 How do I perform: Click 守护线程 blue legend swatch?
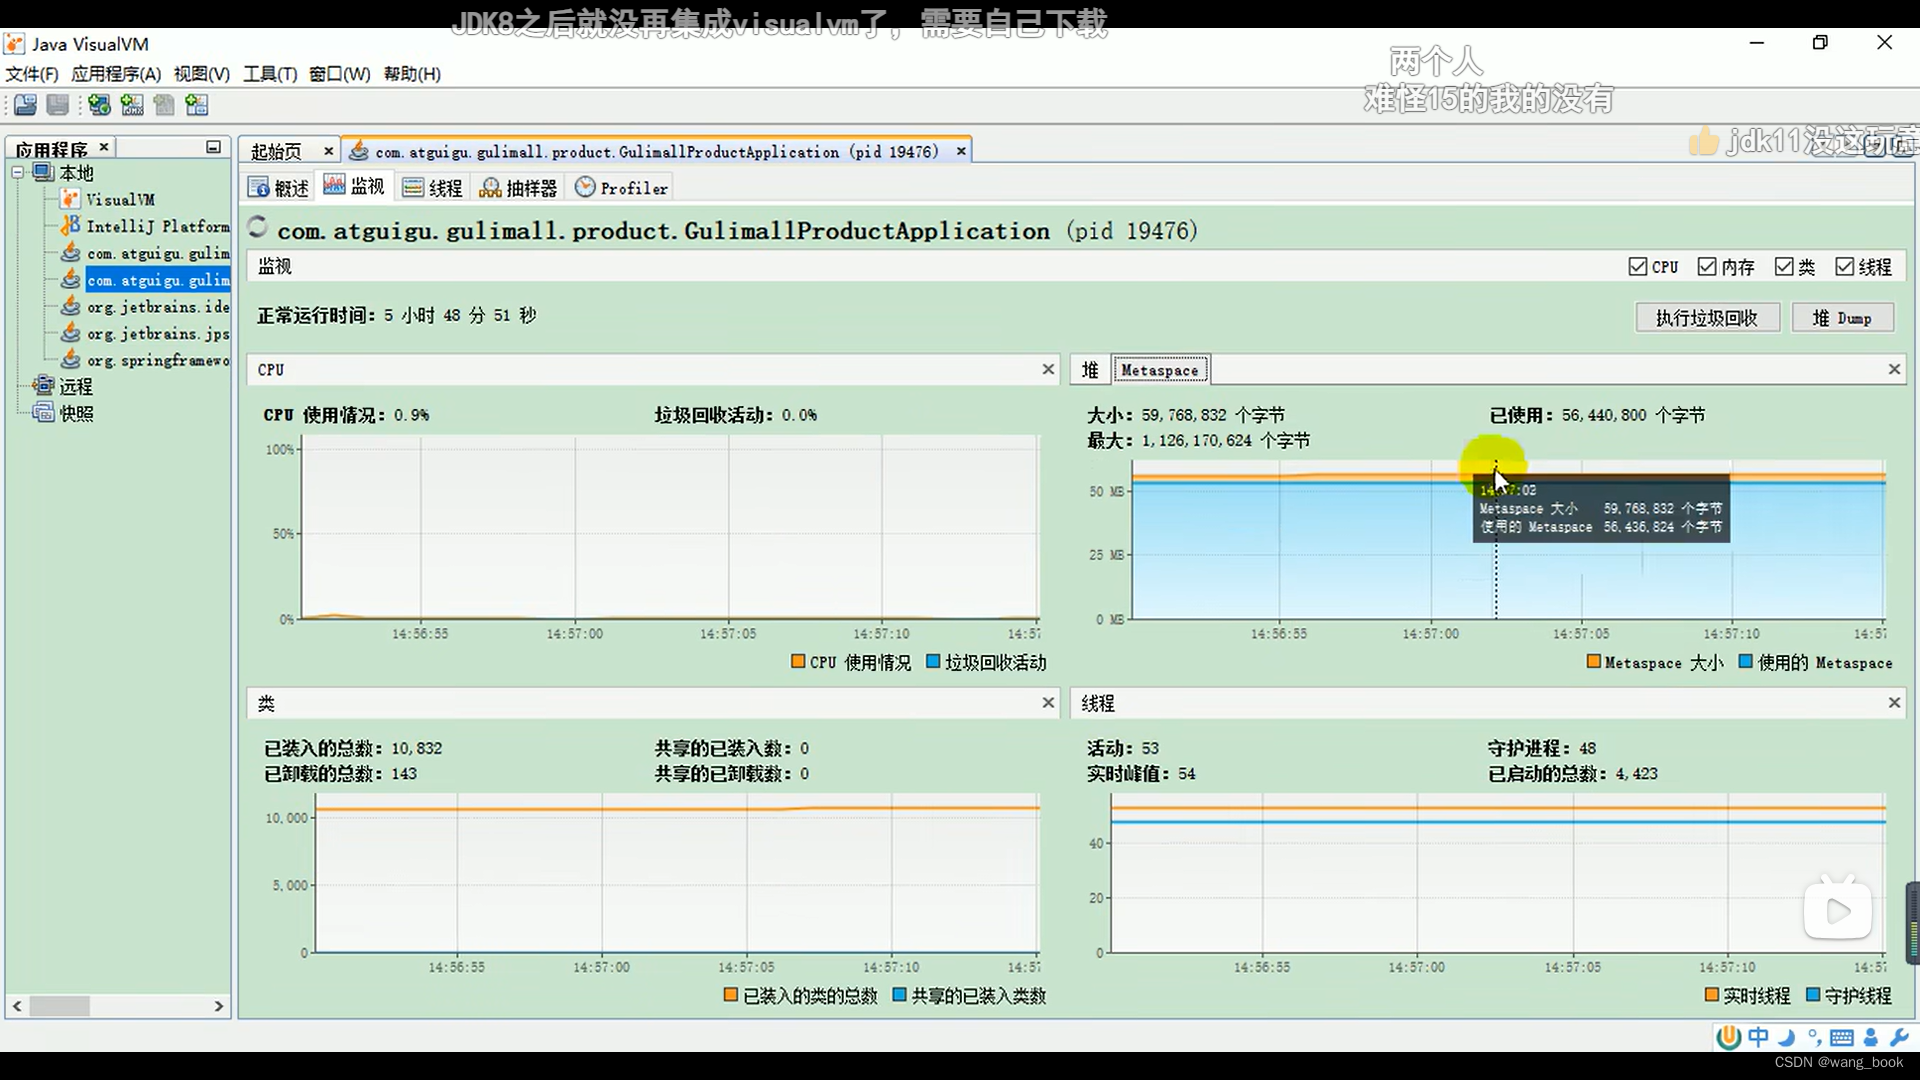(1813, 995)
